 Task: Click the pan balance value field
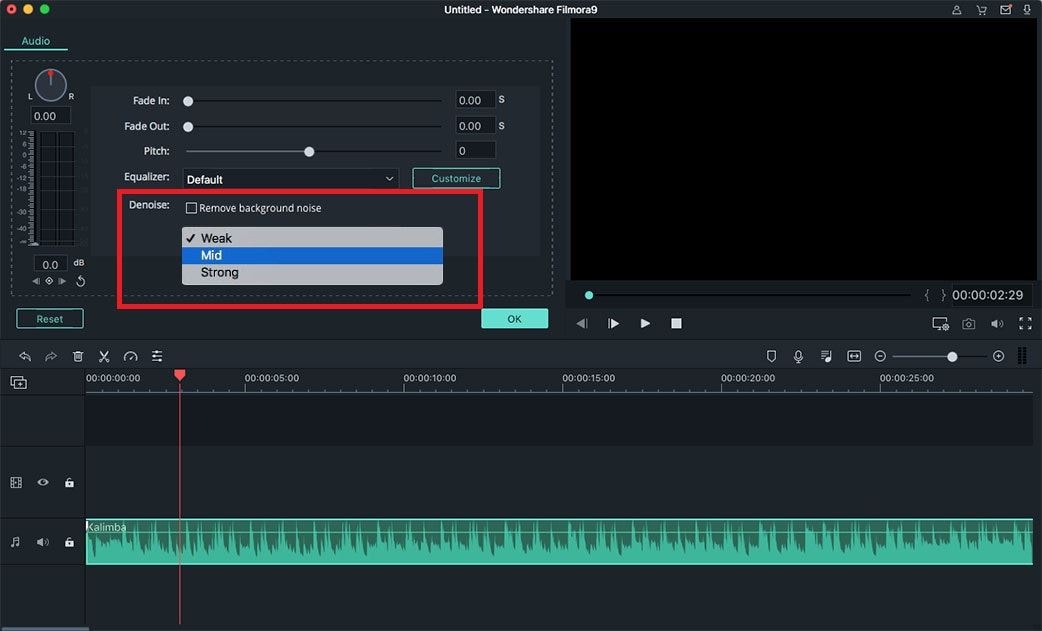[50, 116]
